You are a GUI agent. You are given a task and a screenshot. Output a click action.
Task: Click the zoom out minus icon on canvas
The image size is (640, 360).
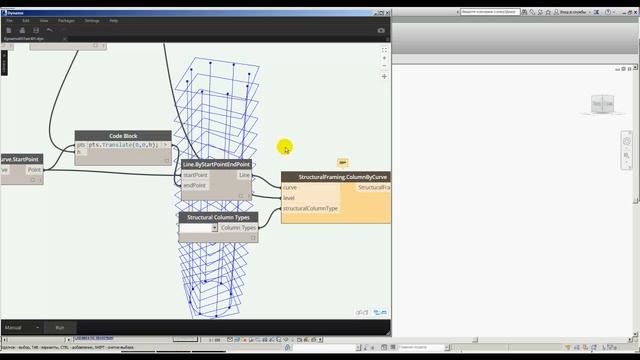click(384, 66)
